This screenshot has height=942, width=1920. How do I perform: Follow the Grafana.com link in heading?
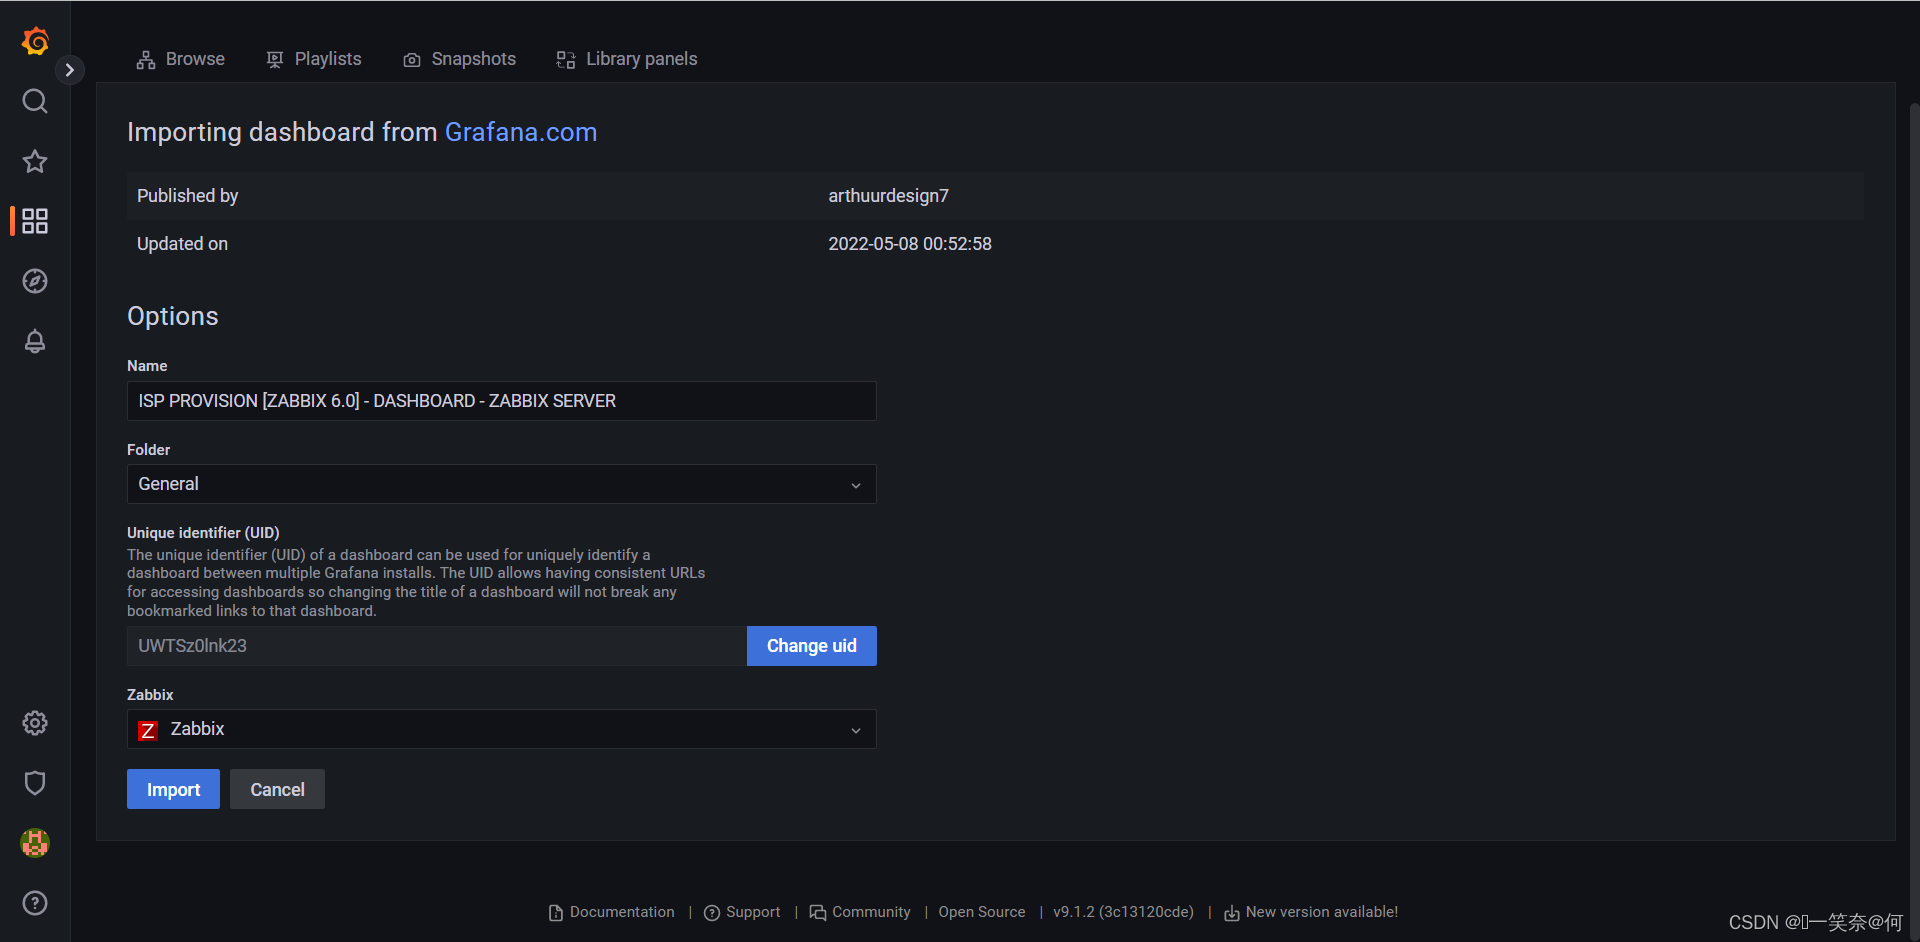(x=521, y=132)
